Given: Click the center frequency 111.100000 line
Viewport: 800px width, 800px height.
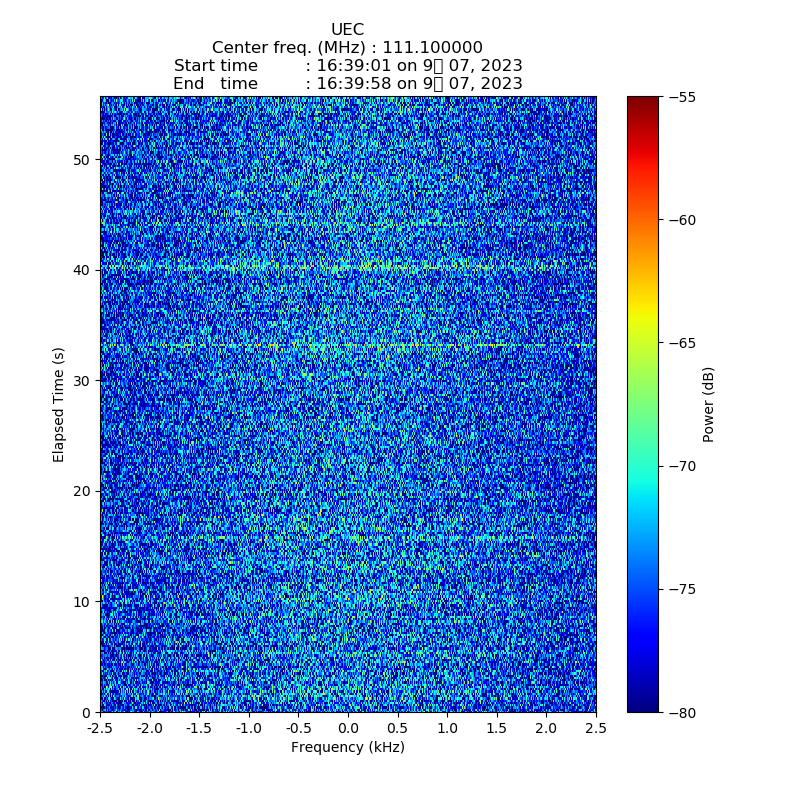Looking at the screenshot, I should coord(347,48).
